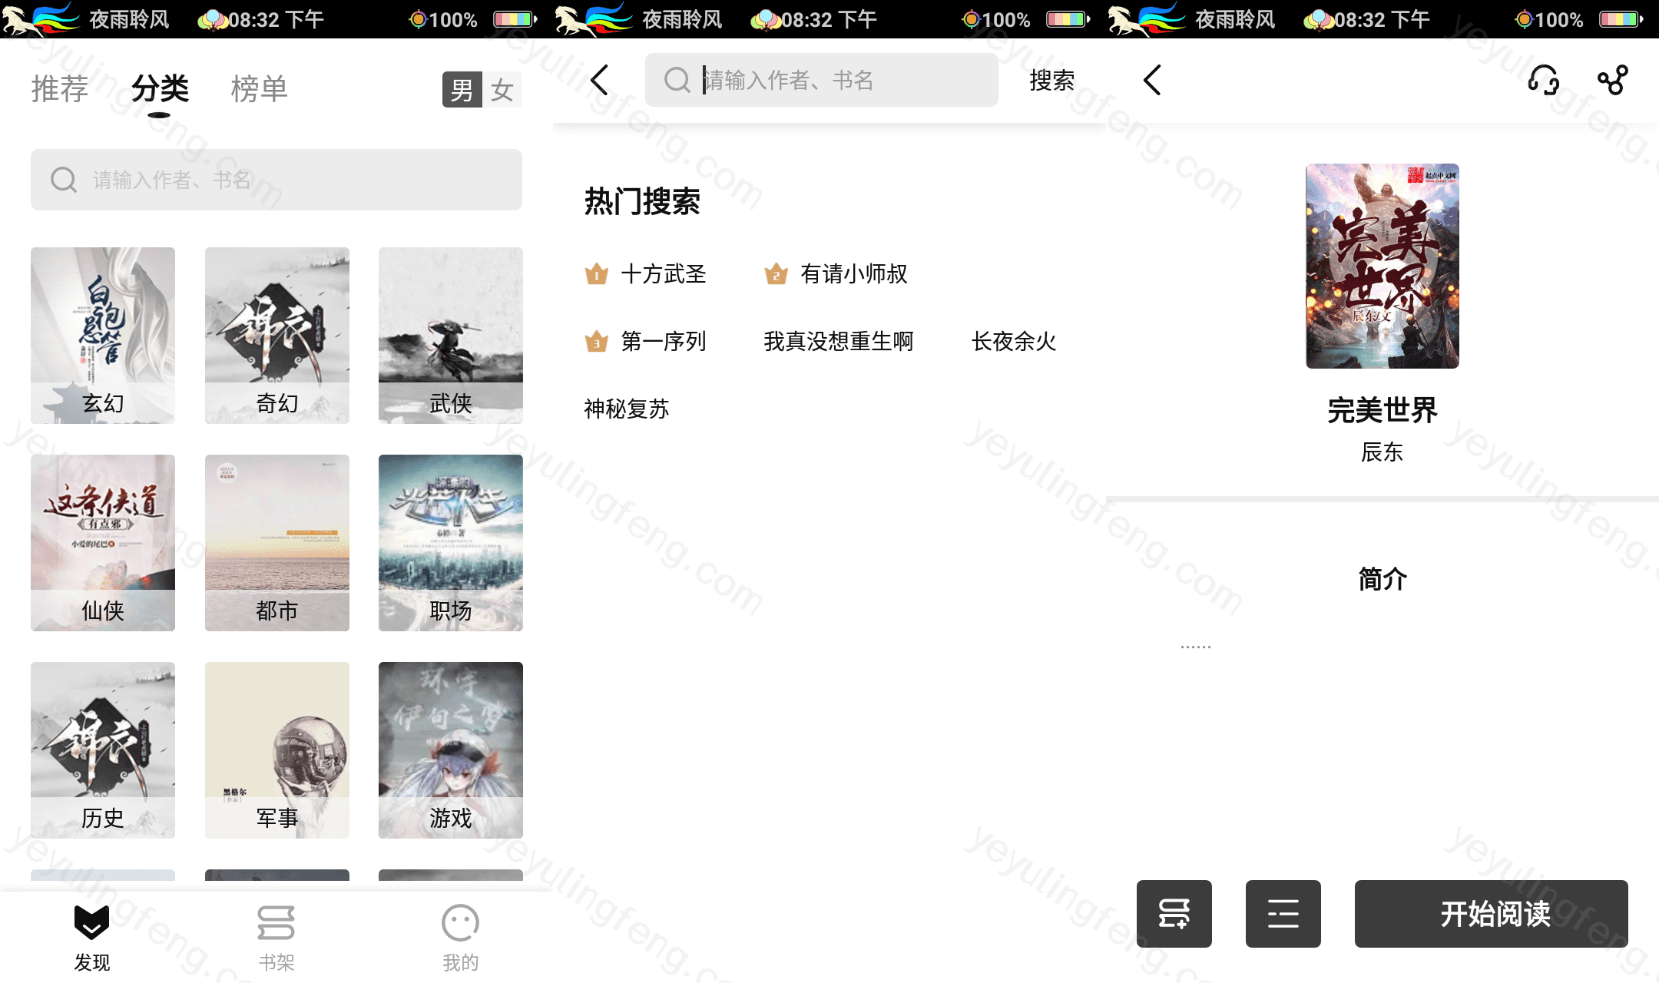1659x983 pixels.
Task: Click the search field on category page
Action: click(276, 180)
